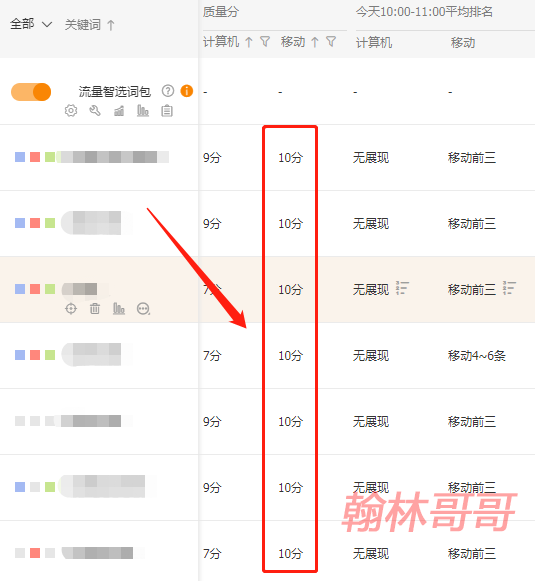535x581 pixels.
Task: Click the clipboard icon under 流量智选词包
Action: [x=167, y=110]
